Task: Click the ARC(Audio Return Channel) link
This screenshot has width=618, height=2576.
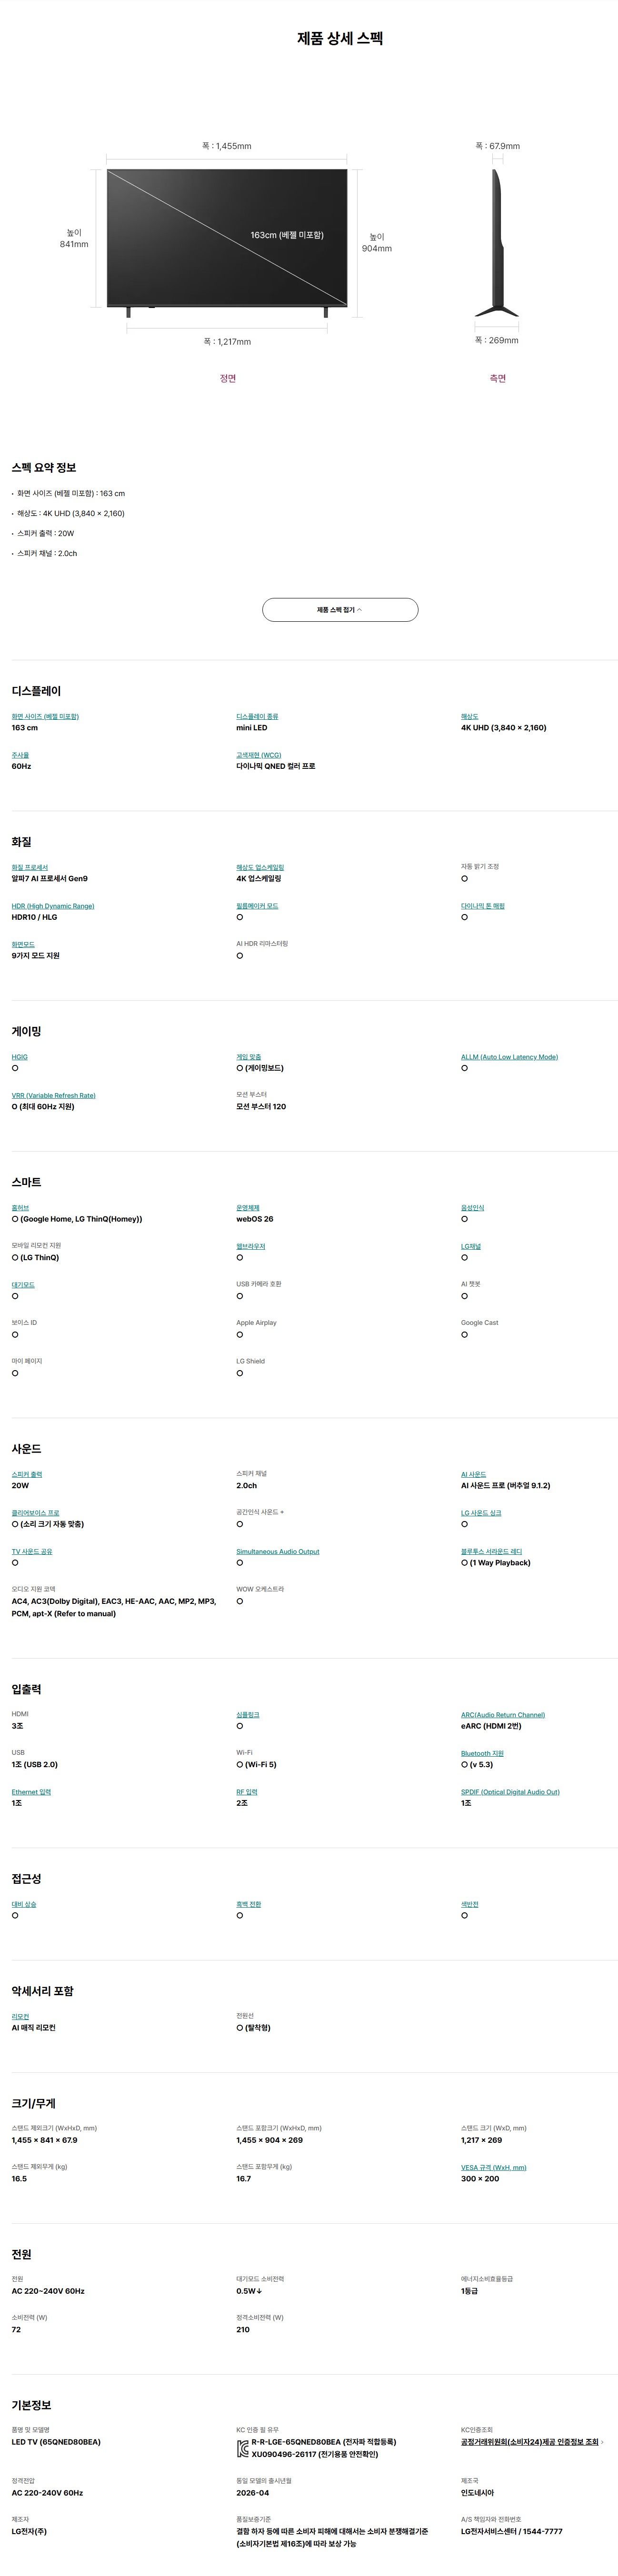Action: coord(503,1714)
